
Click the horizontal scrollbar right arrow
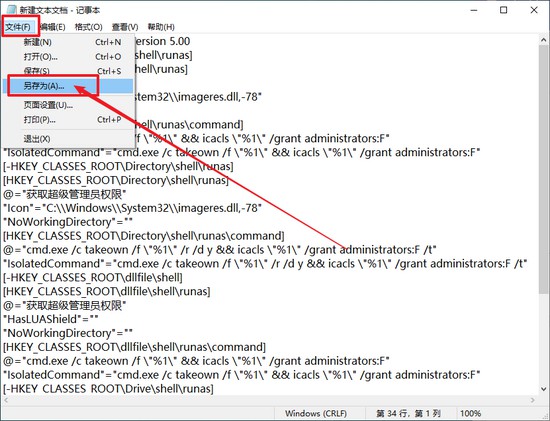click(533, 400)
